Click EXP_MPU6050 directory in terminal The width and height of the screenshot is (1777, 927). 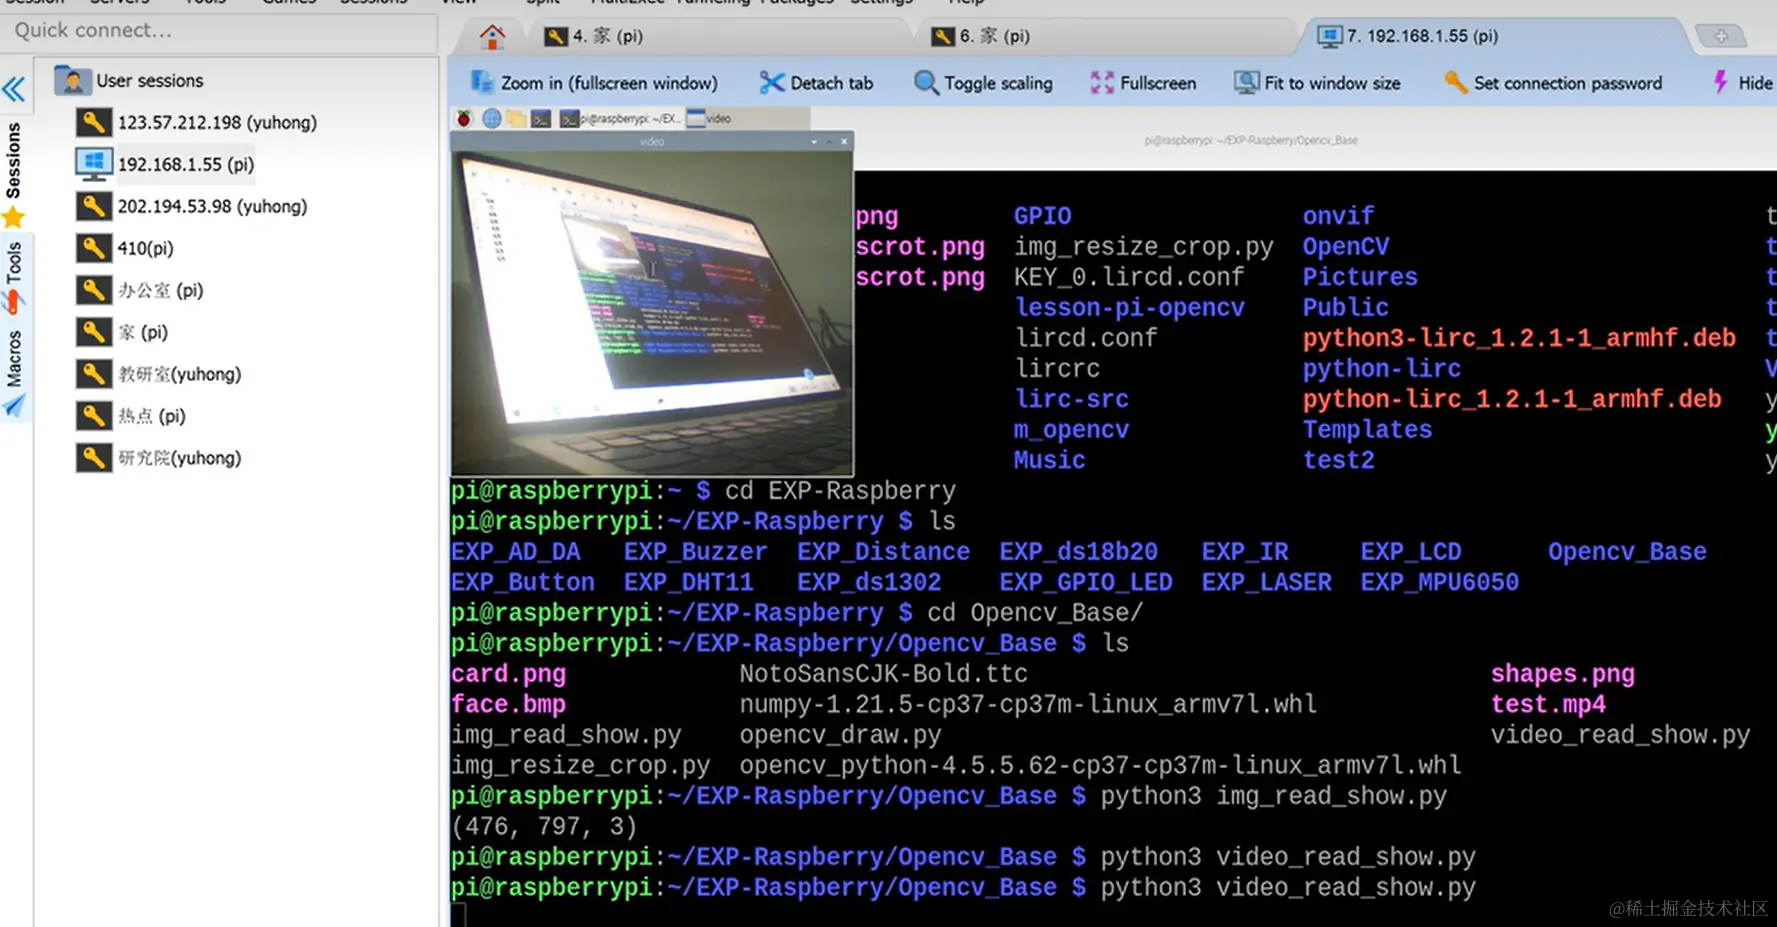(x=1439, y=582)
